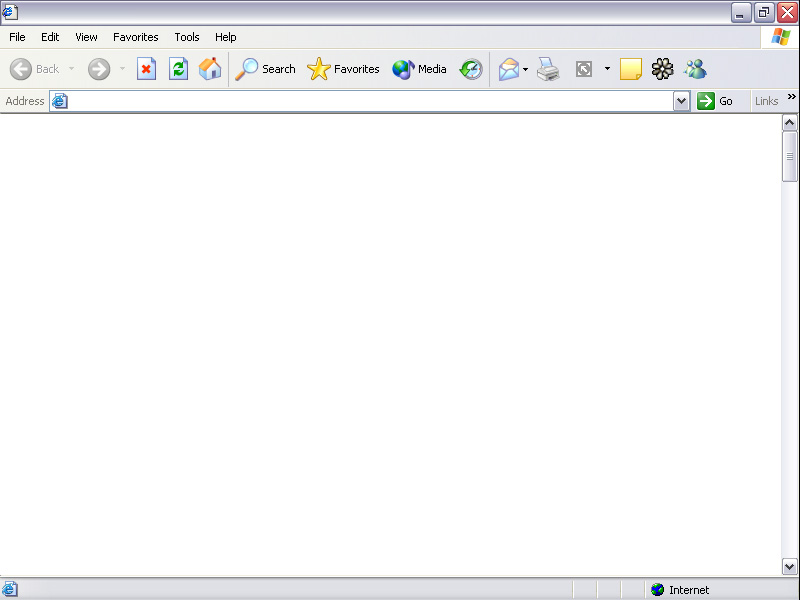
Task: Click the Forward navigation arrow button
Action: 98,69
